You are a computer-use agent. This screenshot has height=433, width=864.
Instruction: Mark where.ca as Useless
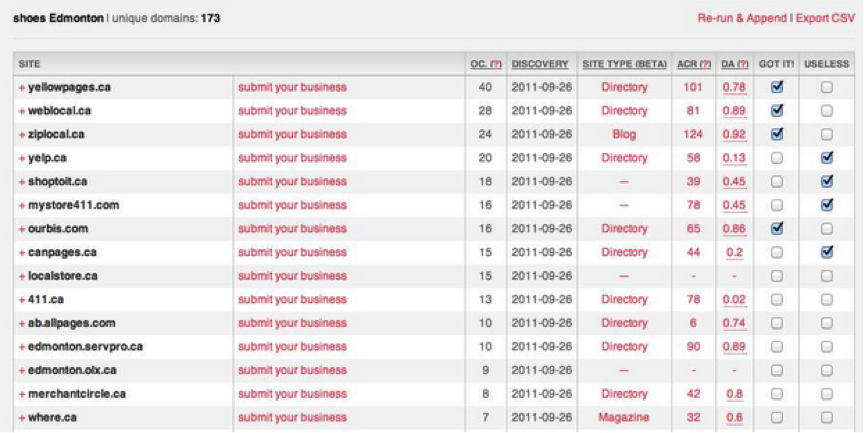pyautogui.click(x=827, y=418)
